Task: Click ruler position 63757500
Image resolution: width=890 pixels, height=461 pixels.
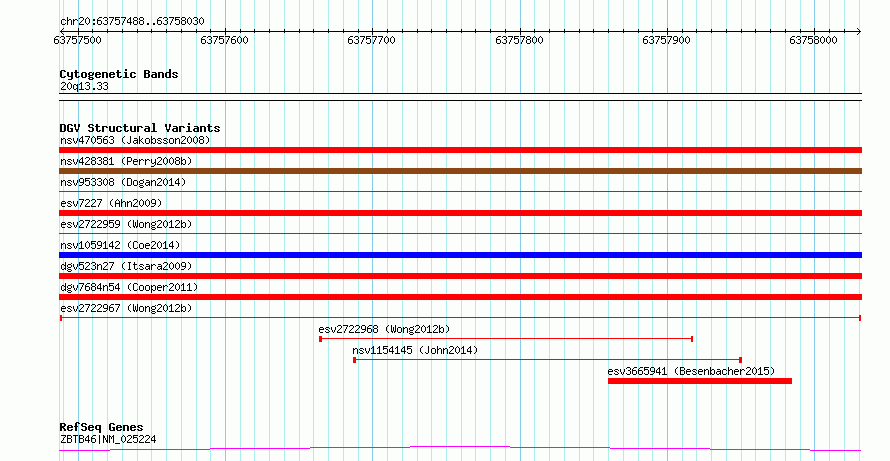Action: (x=78, y=40)
